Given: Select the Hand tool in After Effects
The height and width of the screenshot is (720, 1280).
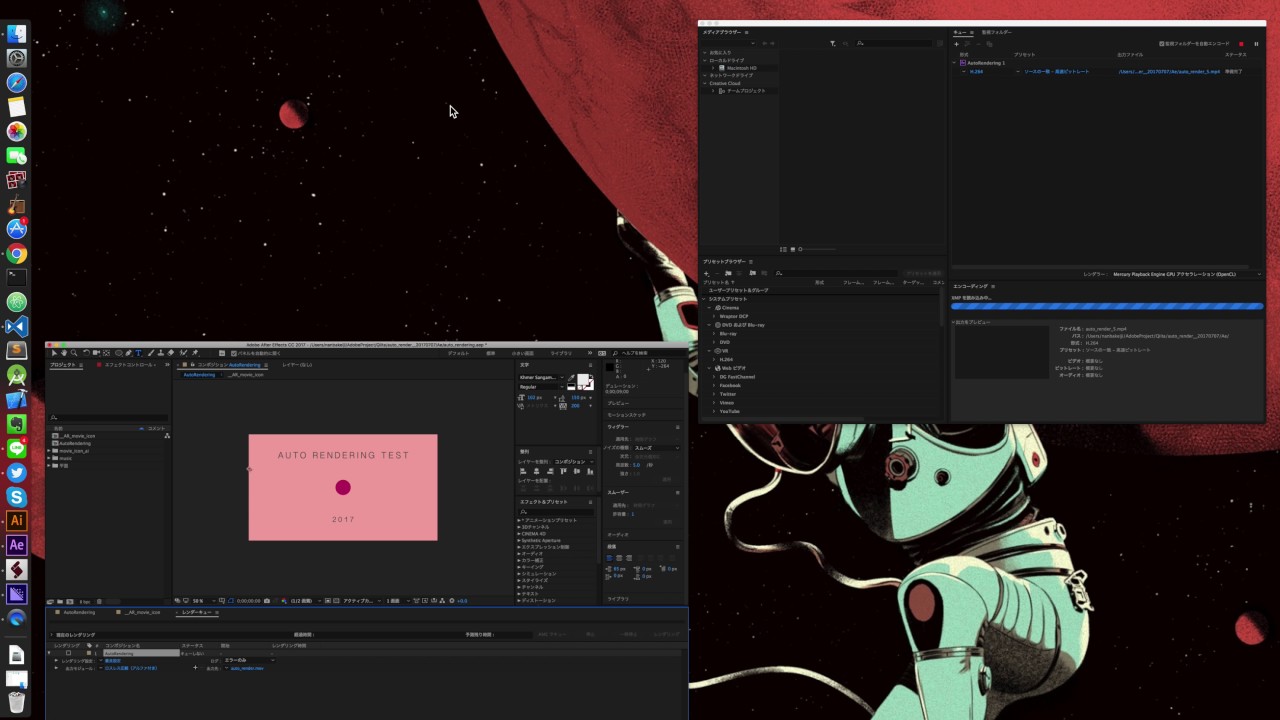Looking at the screenshot, I should [64, 353].
